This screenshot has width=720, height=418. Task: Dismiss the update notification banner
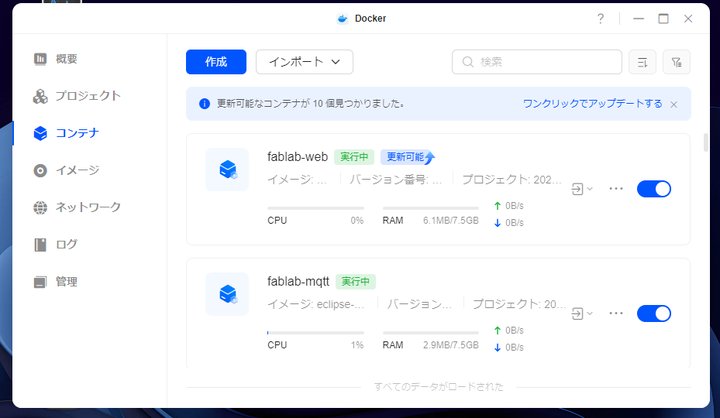click(x=674, y=105)
